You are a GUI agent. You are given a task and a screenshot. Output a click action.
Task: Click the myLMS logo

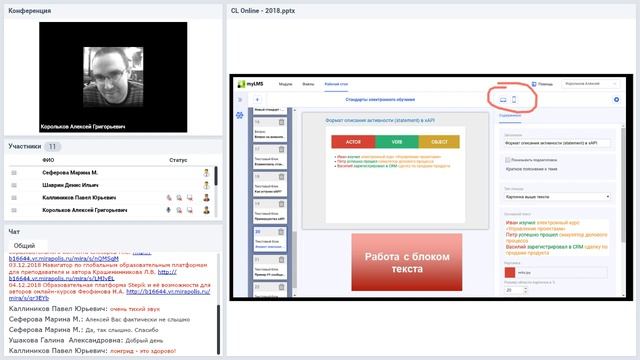tap(250, 84)
